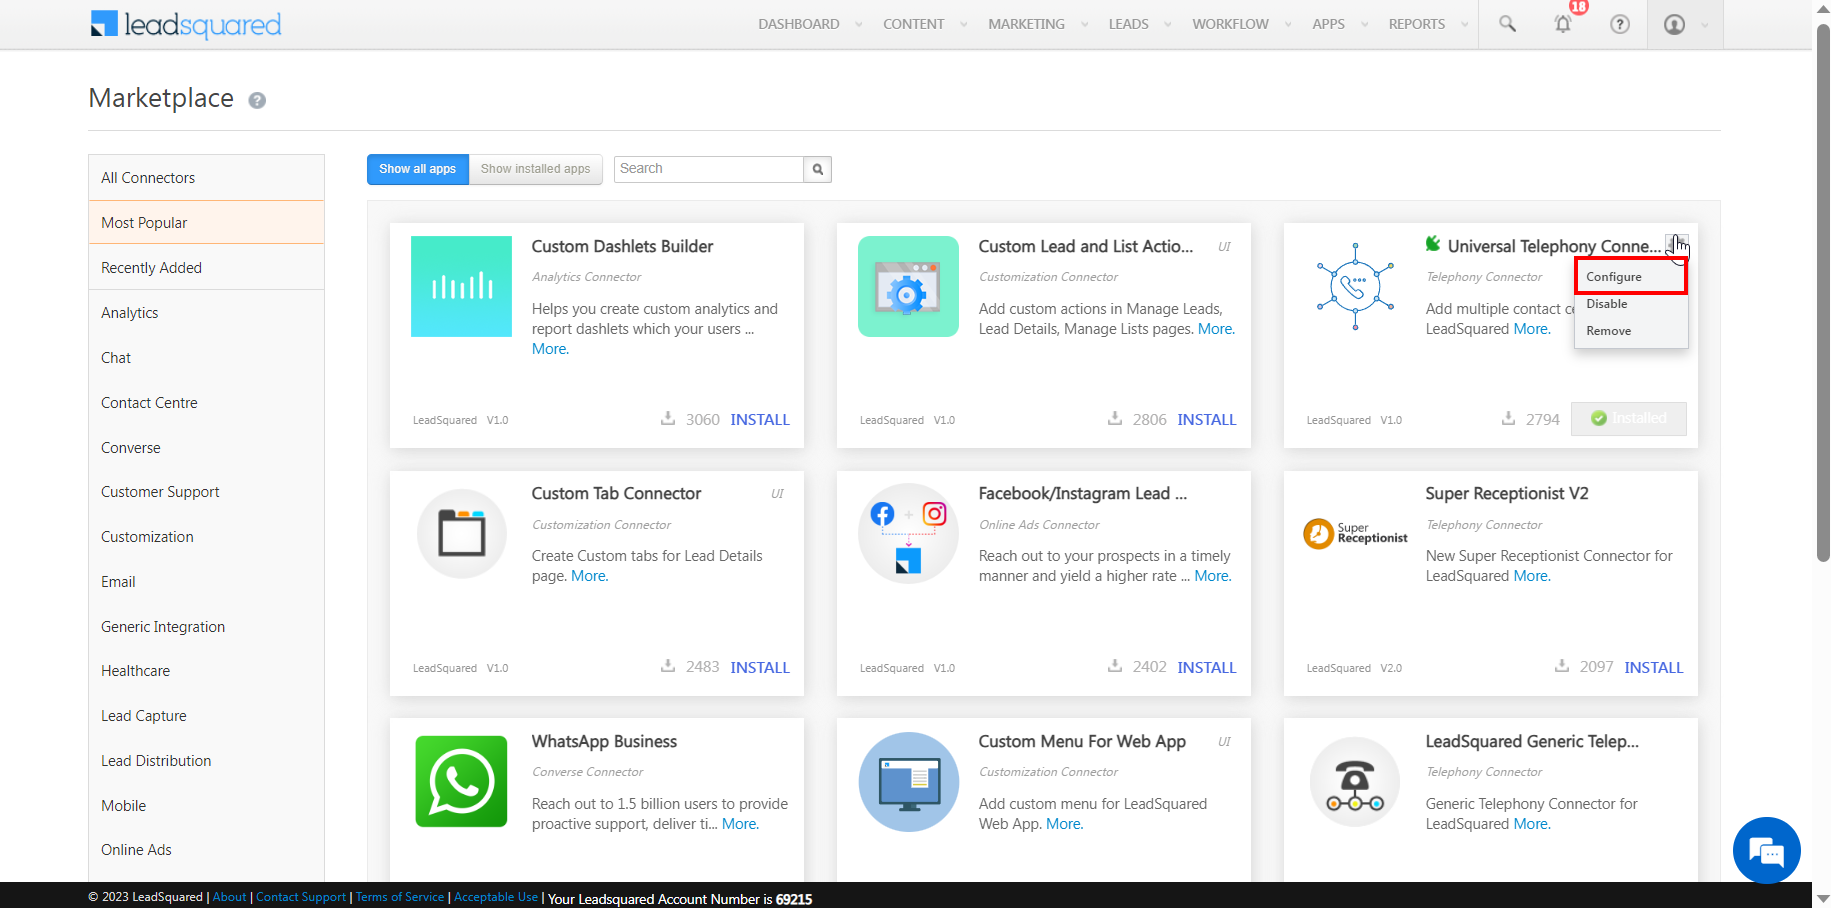The image size is (1831, 908).
Task: Open the Healthcare category
Action: click(206, 671)
